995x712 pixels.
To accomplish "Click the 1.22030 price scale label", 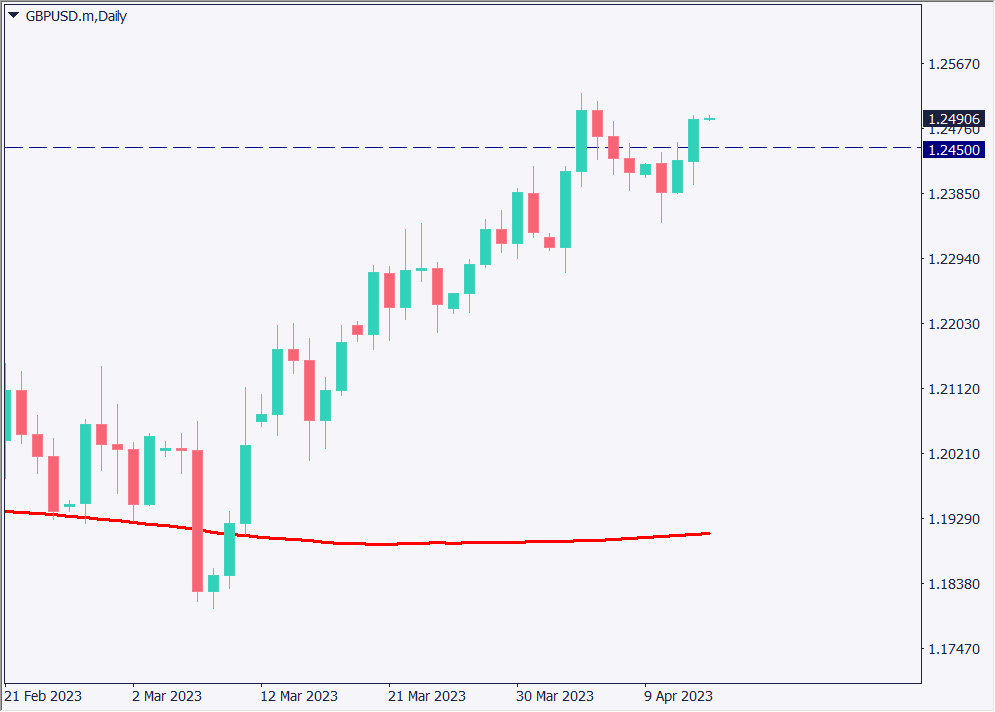I will click(x=954, y=324).
